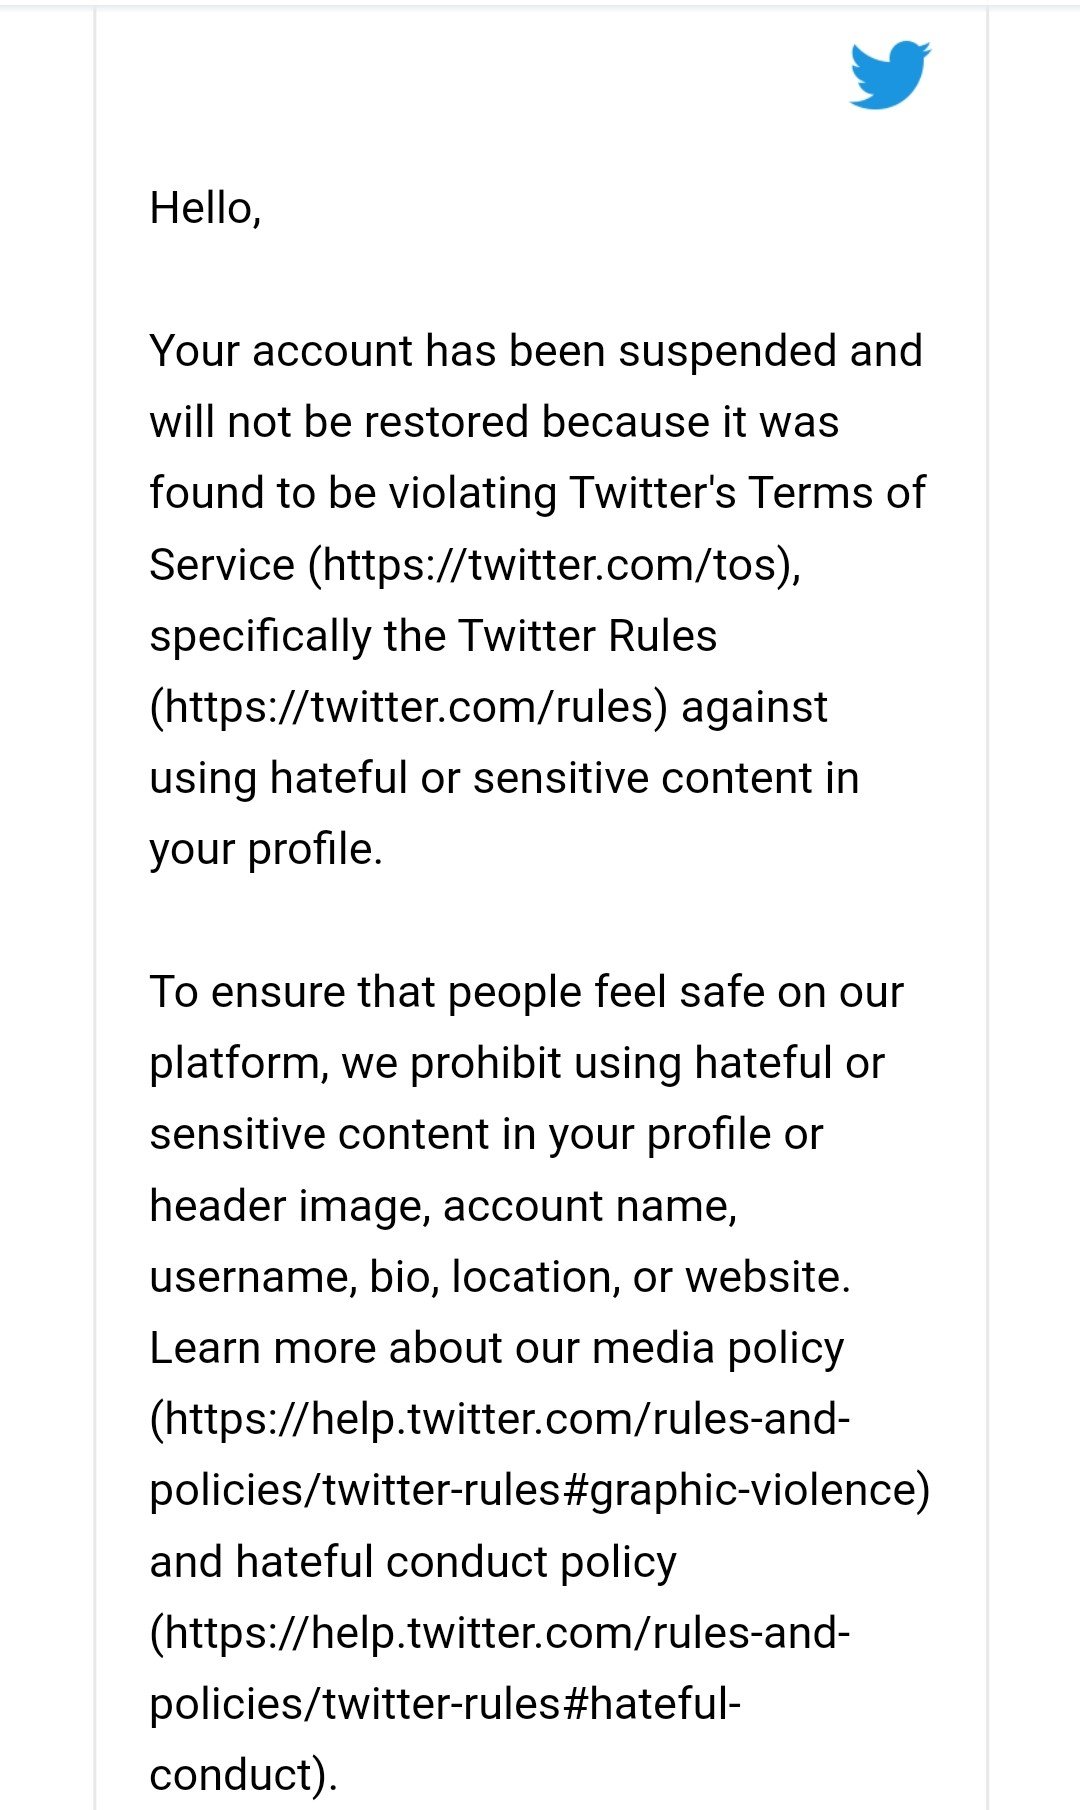1080x1810 pixels.
Task: Click "sensitive content in your profile or" line
Action: tap(486, 1135)
